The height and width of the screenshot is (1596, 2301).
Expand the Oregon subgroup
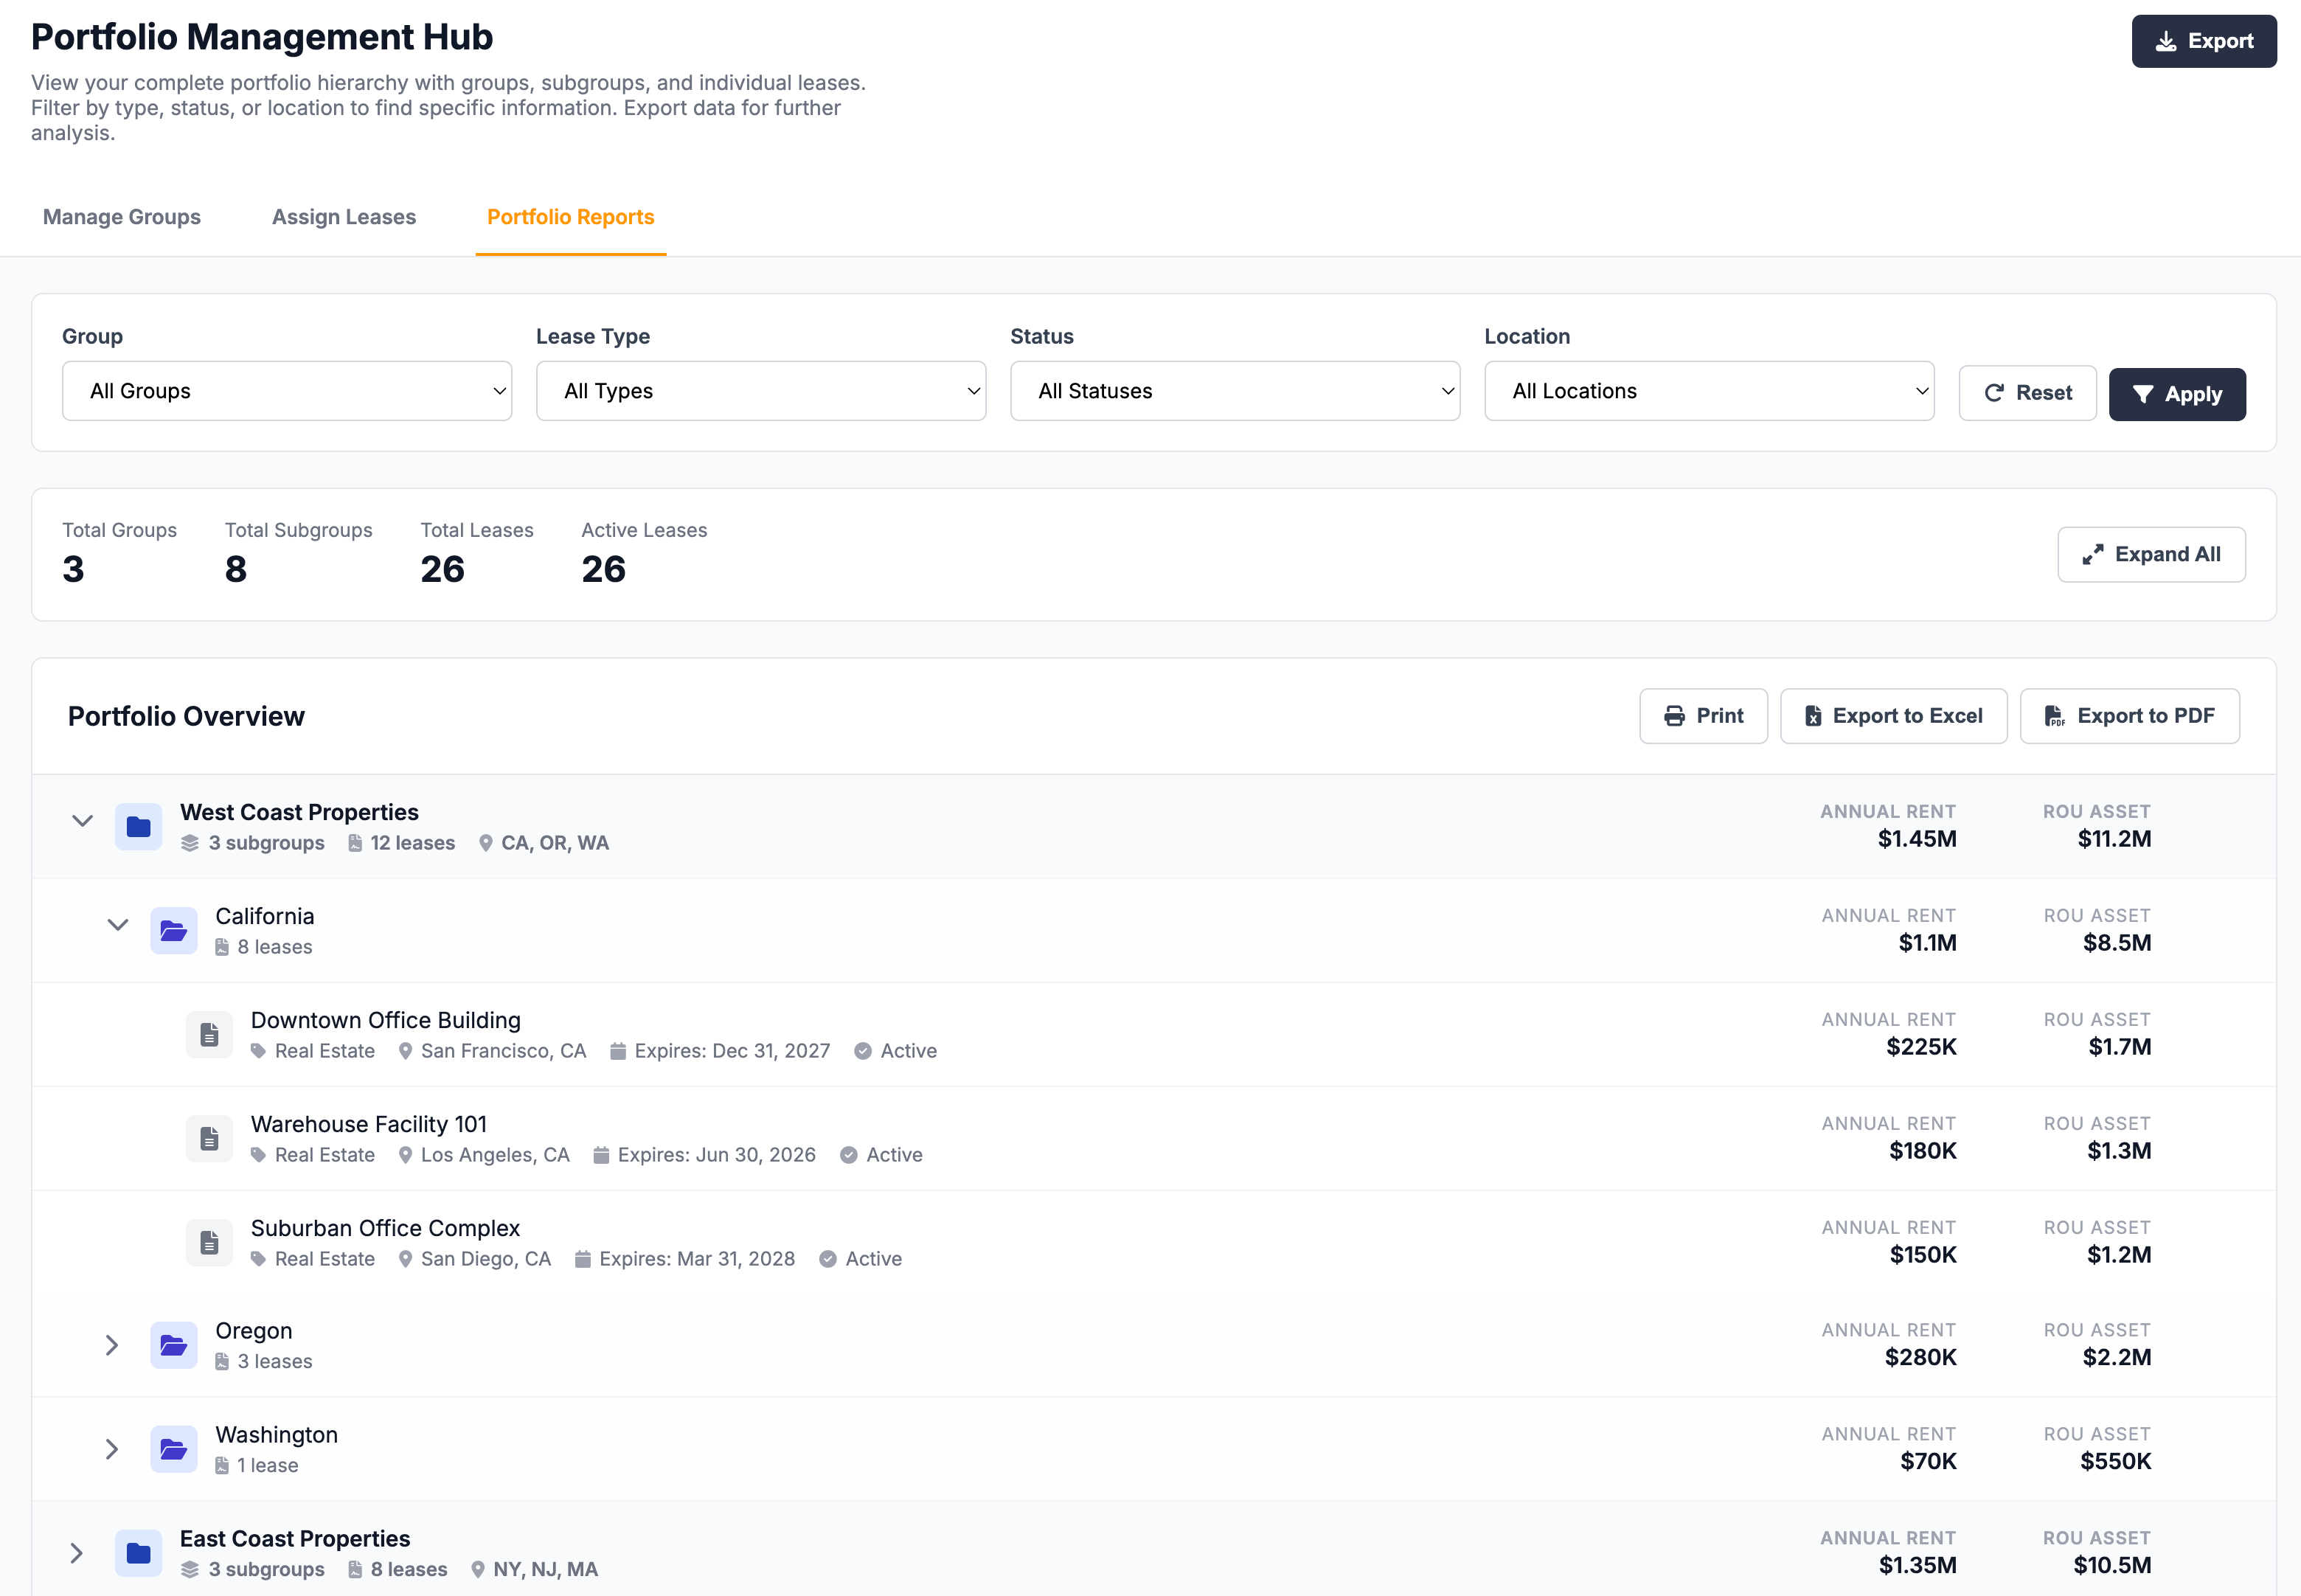(x=111, y=1345)
